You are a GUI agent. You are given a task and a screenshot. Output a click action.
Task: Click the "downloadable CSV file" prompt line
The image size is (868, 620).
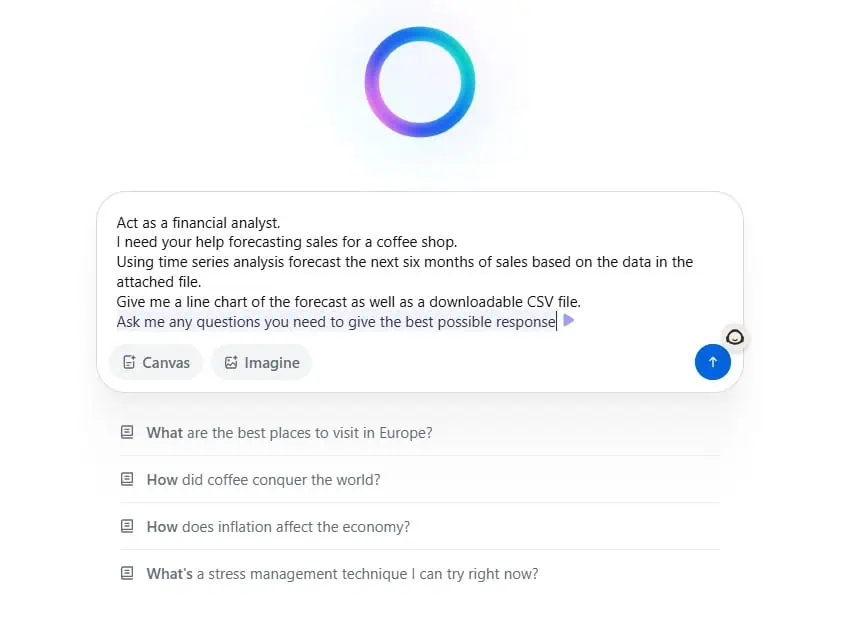348,301
